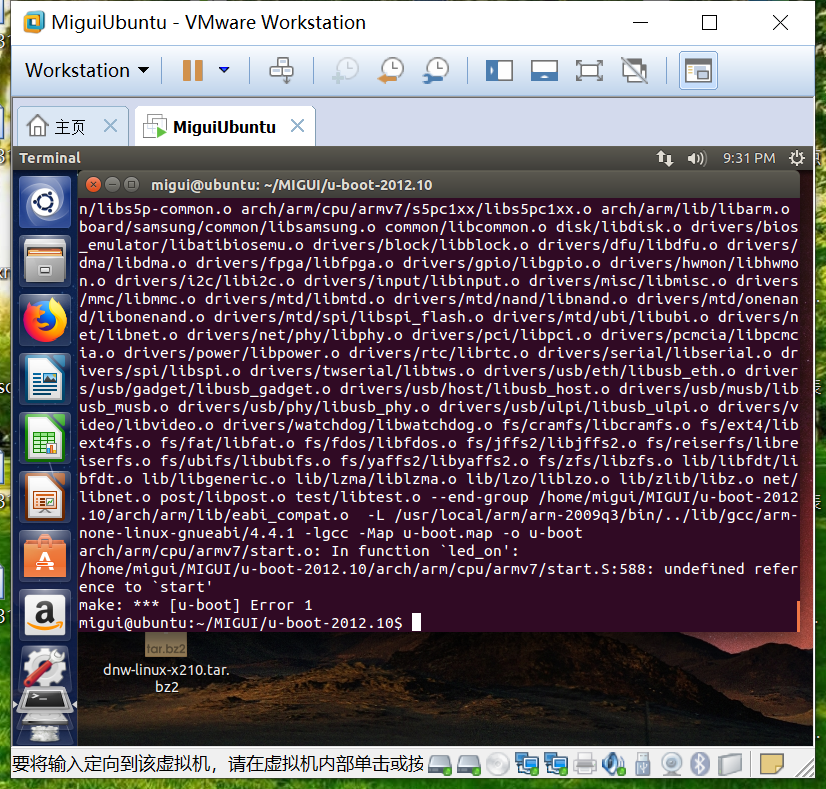Enter full screen mode

(589, 70)
